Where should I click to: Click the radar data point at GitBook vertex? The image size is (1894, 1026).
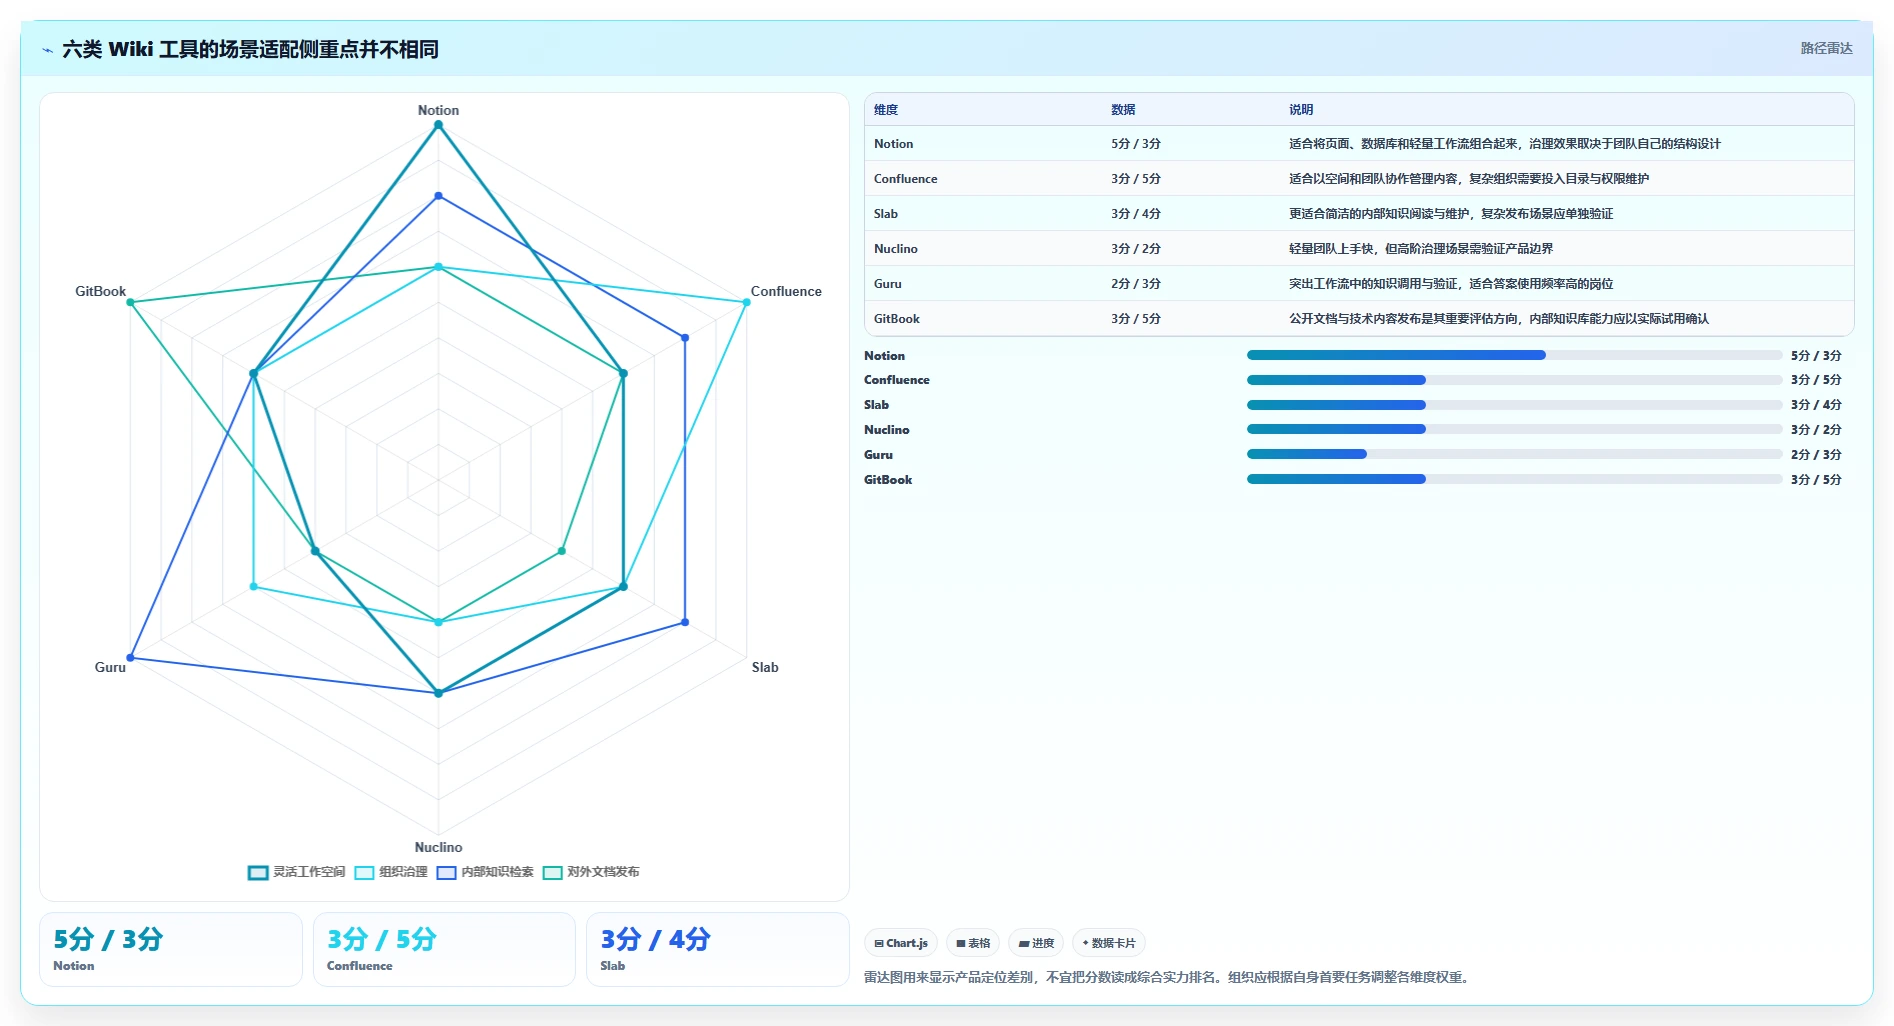pos(130,302)
